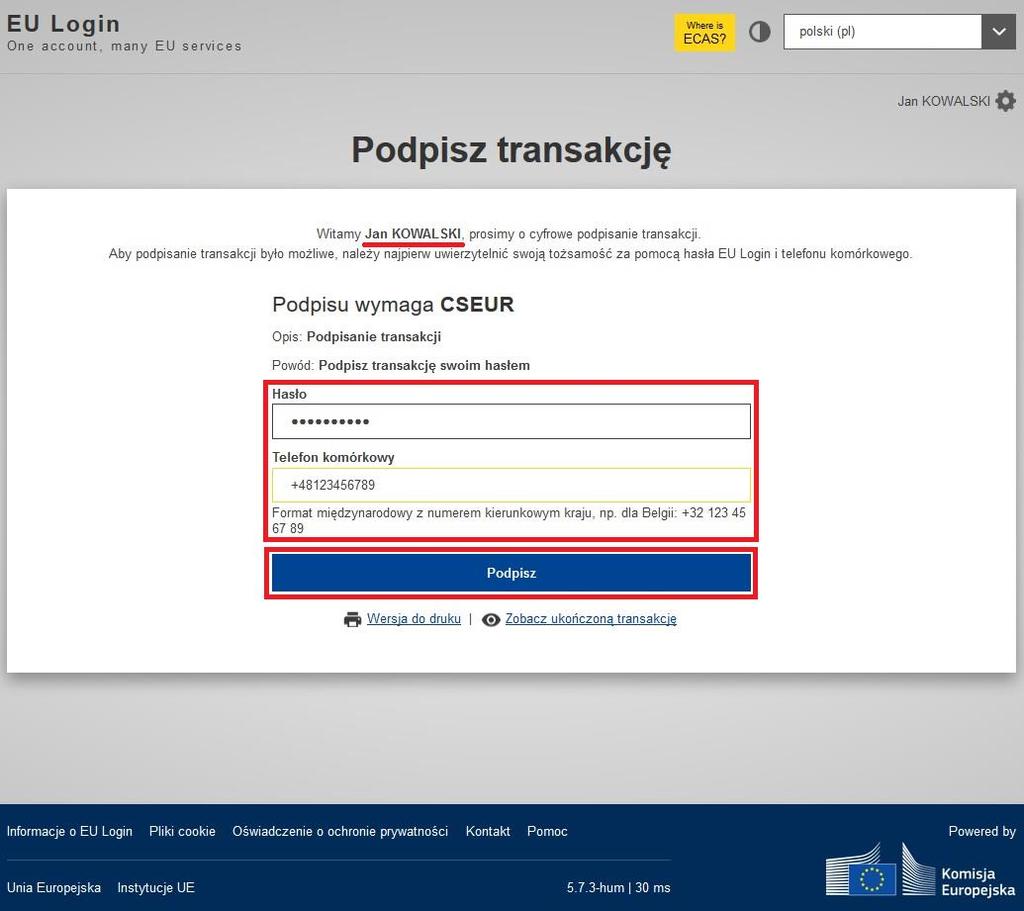Expand language list with chevron arrow
The image size is (1024, 911).
pyautogui.click(x=999, y=31)
